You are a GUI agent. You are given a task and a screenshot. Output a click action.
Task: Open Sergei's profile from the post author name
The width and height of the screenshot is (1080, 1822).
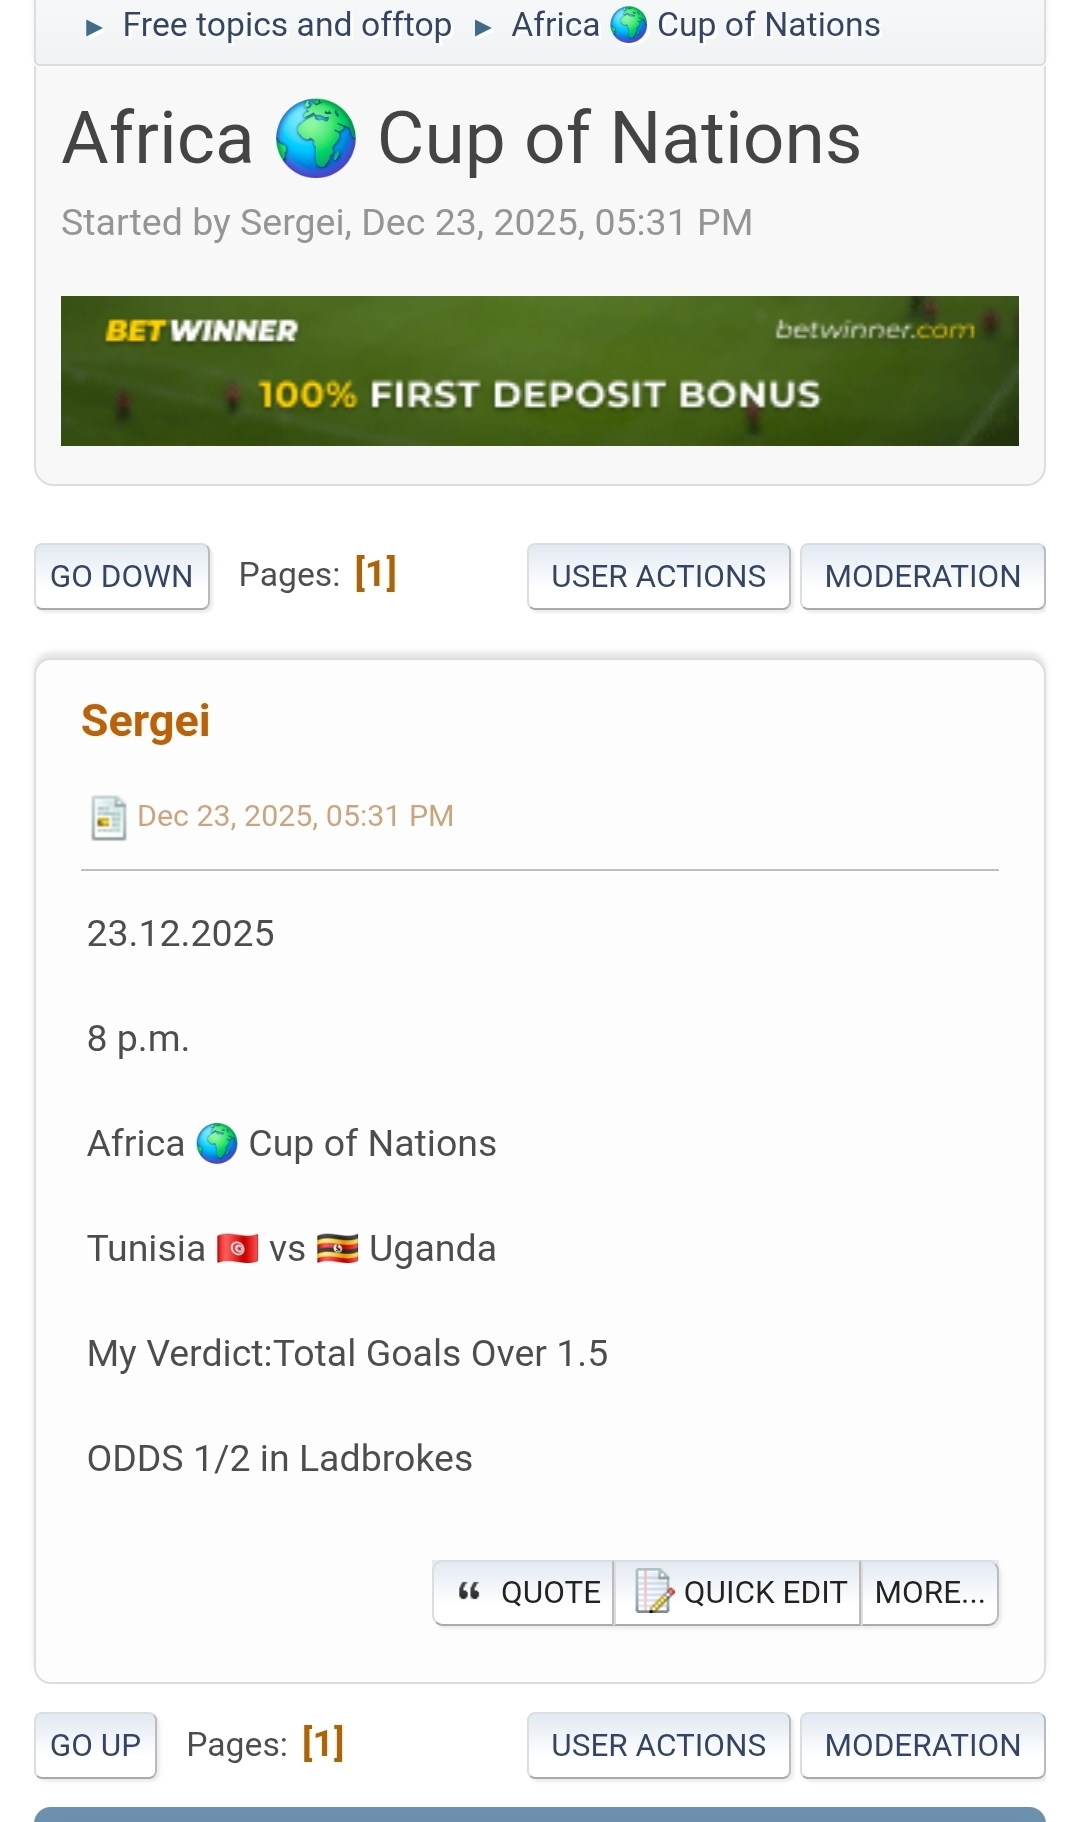point(146,721)
